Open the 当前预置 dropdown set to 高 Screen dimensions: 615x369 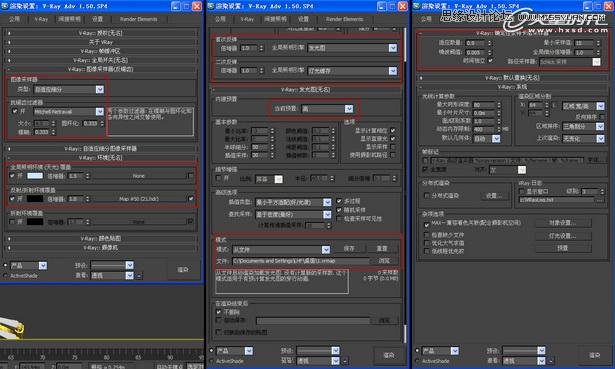pos(327,109)
